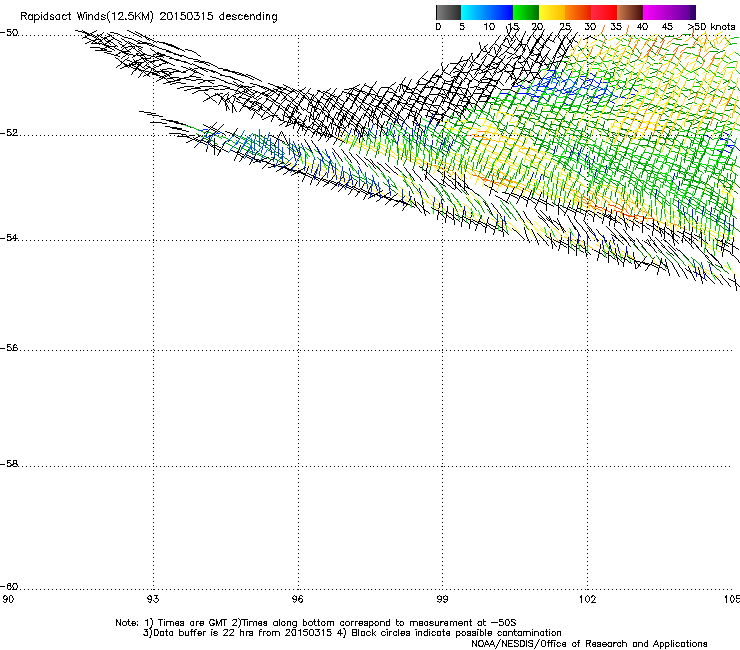Click the gray 0-5 knots color band
The width and height of the screenshot is (740, 650).
click(448, 12)
